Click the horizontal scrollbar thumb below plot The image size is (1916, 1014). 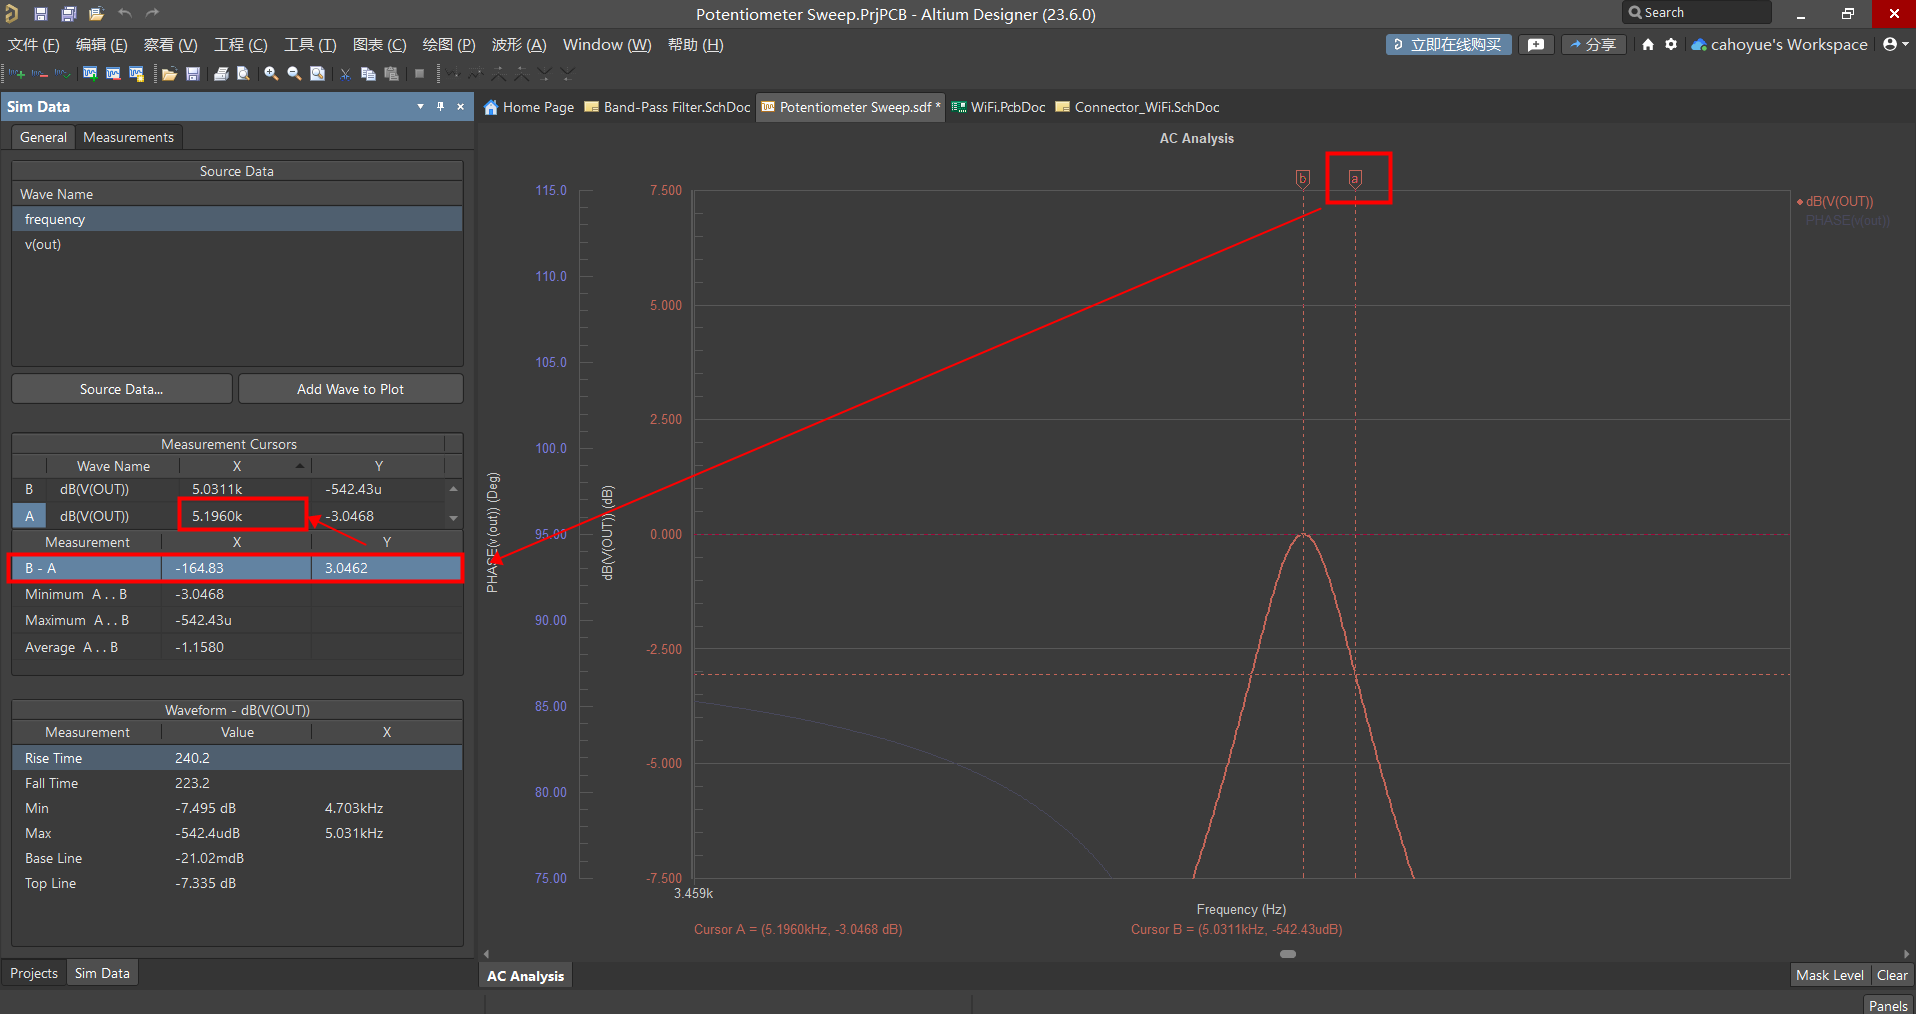coord(1288,954)
